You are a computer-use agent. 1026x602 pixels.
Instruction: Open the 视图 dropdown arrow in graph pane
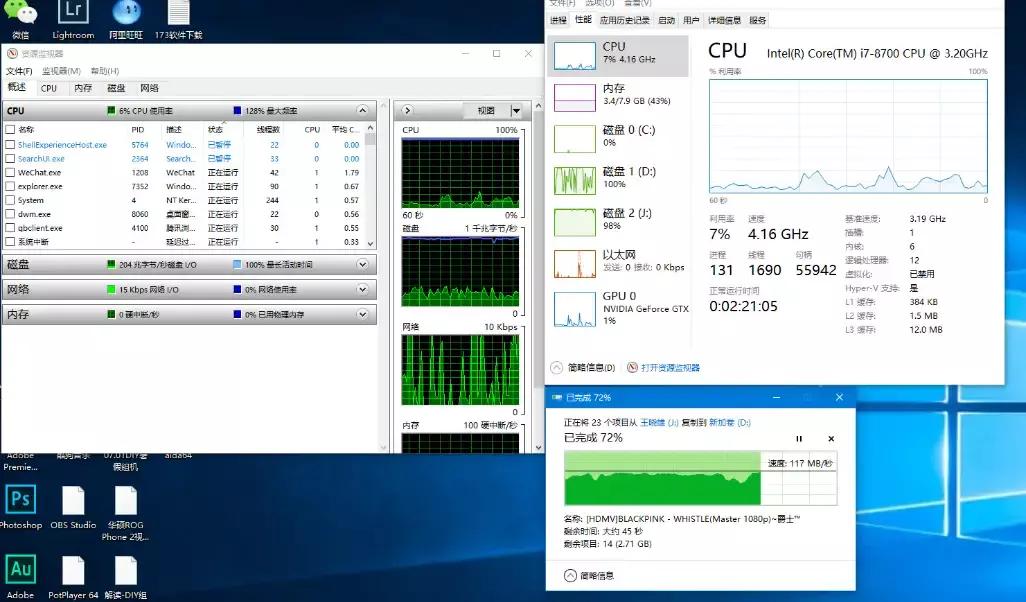pyautogui.click(x=516, y=111)
